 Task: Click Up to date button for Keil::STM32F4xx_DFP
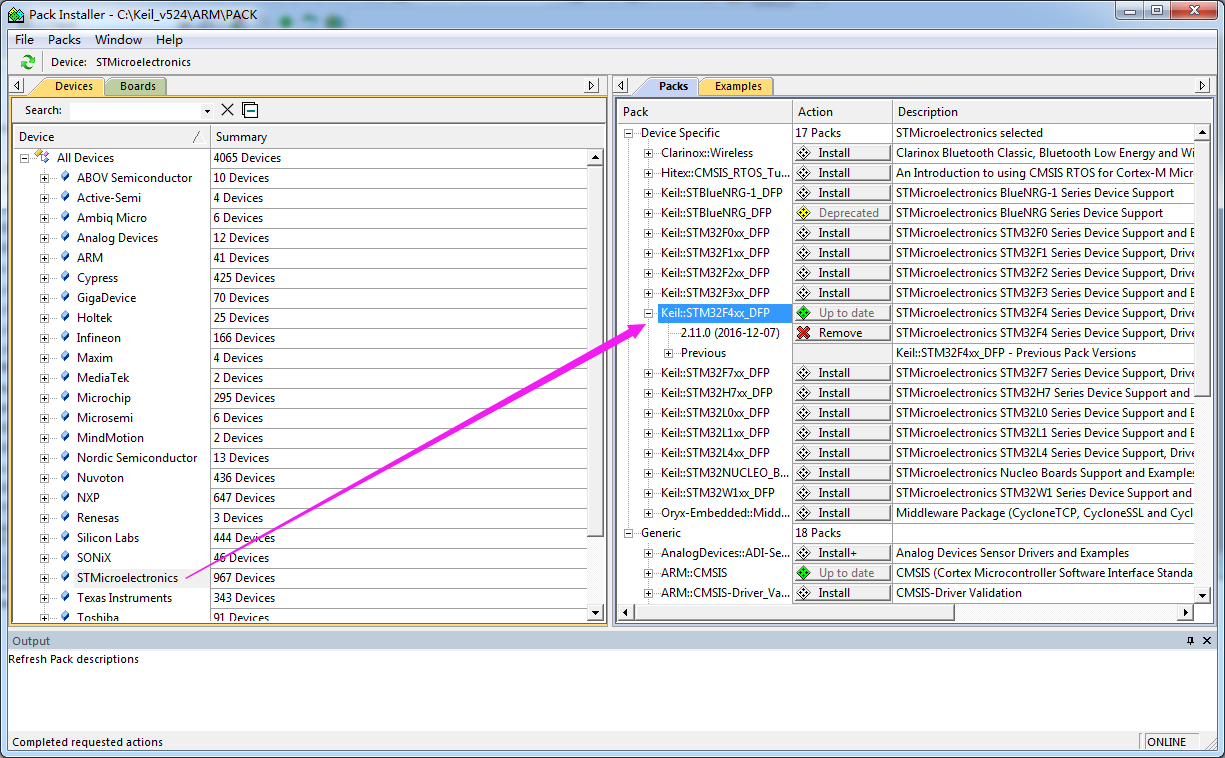[x=842, y=313]
